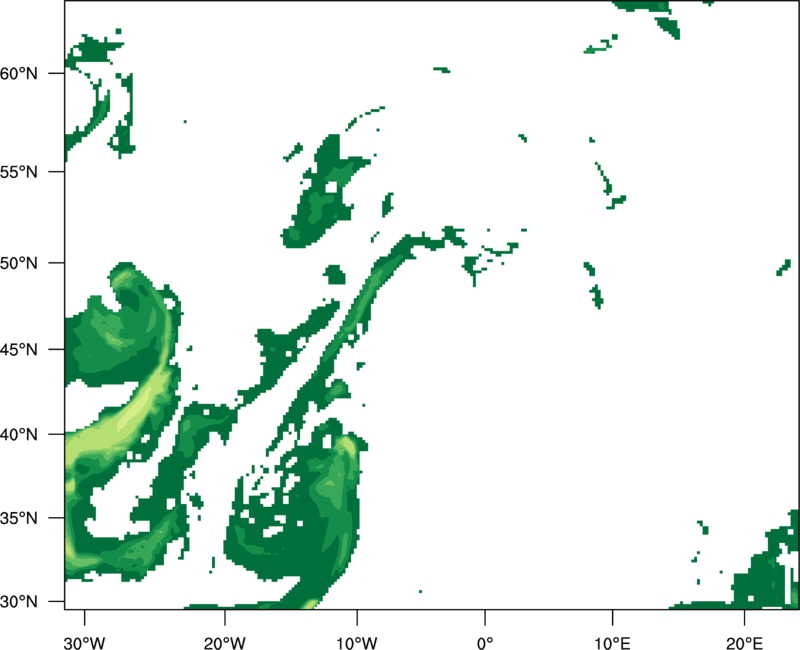Click the 10°E longitude label
The image size is (800, 650).
pyautogui.click(x=612, y=643)
